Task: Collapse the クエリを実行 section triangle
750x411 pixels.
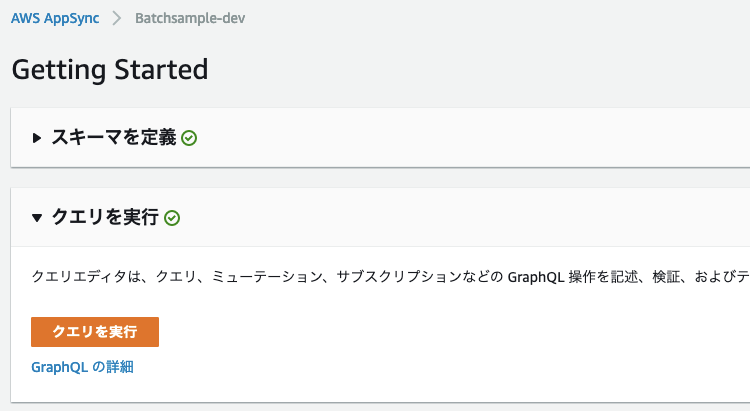Action: (x=37, y=218)
